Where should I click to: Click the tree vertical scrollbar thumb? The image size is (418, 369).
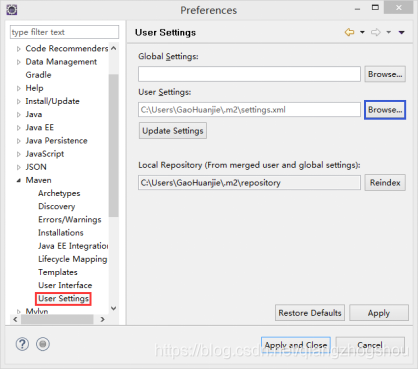point(114,145)
